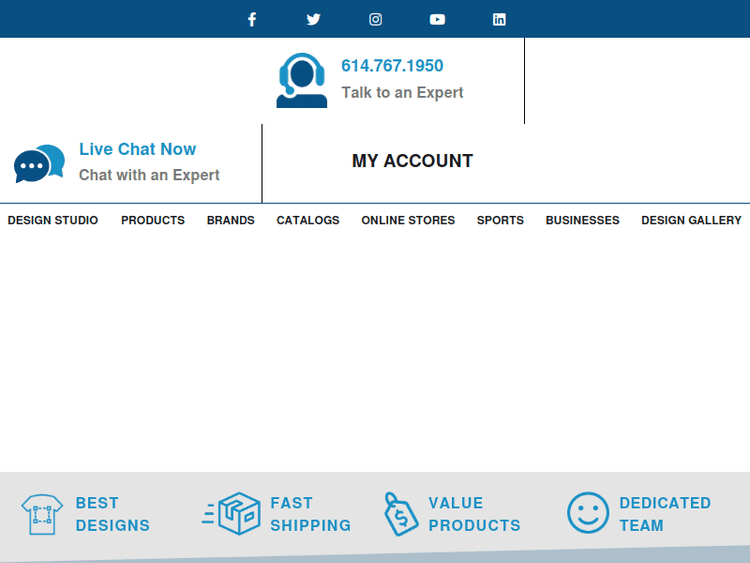Click the Dedicated Team smiley icon

pos(588,513)
